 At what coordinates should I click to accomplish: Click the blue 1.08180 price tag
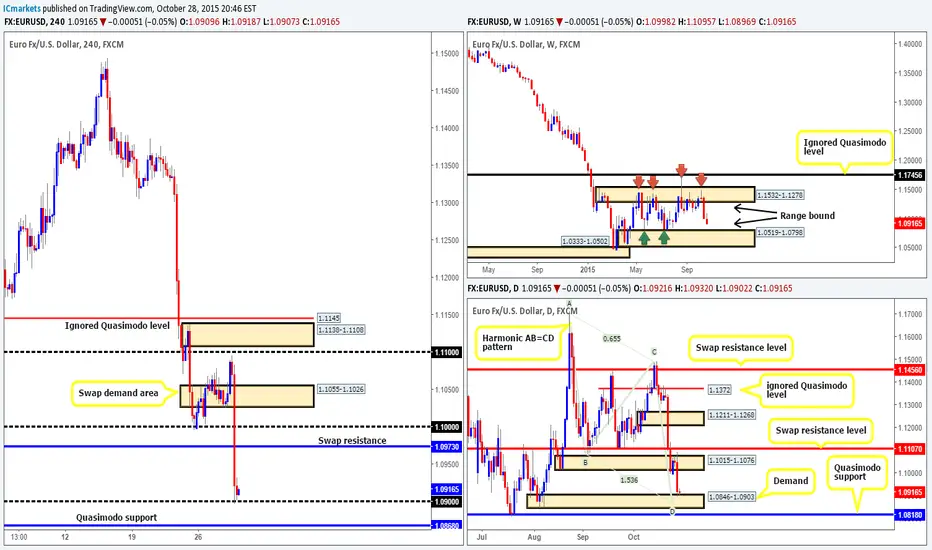(x=909, y=514)
